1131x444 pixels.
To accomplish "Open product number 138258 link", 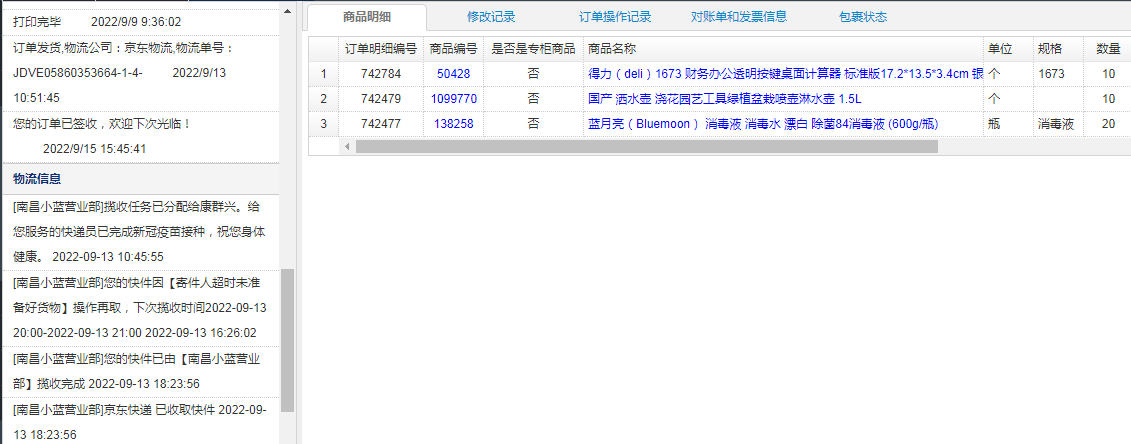I will point(454,124).
